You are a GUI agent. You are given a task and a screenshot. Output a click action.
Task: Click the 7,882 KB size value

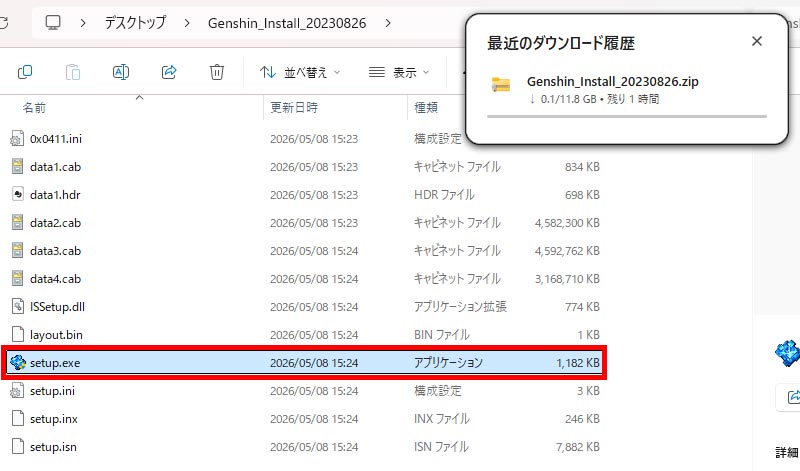coord(578,447)
